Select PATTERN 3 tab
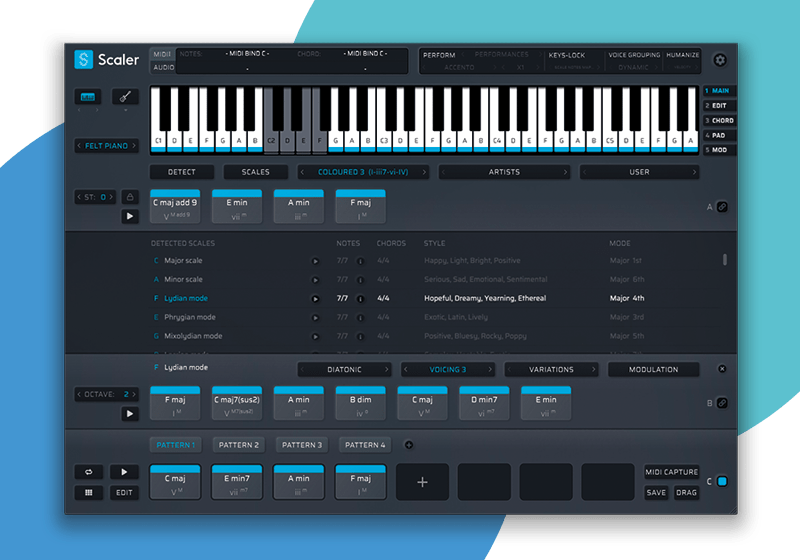Image resolution: width=800 pixels, height=560 pixels. 302,445
